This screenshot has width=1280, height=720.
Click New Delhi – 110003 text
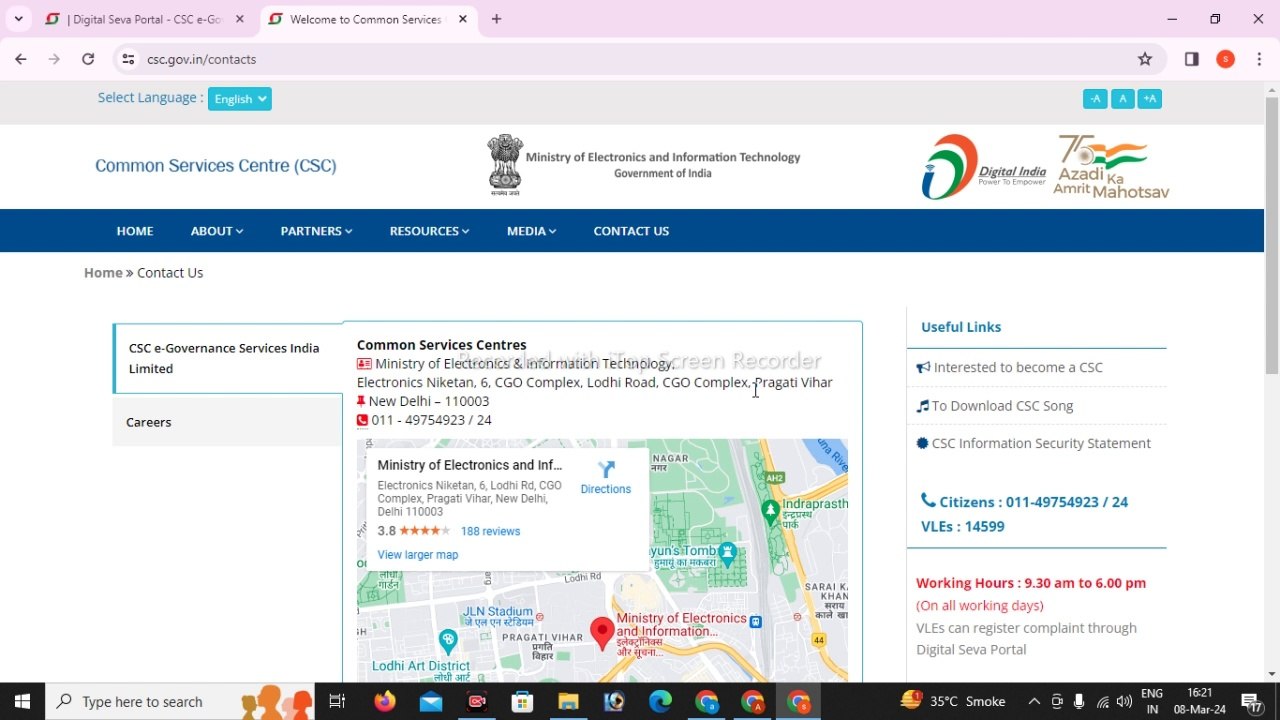click(x=429, y=401)
